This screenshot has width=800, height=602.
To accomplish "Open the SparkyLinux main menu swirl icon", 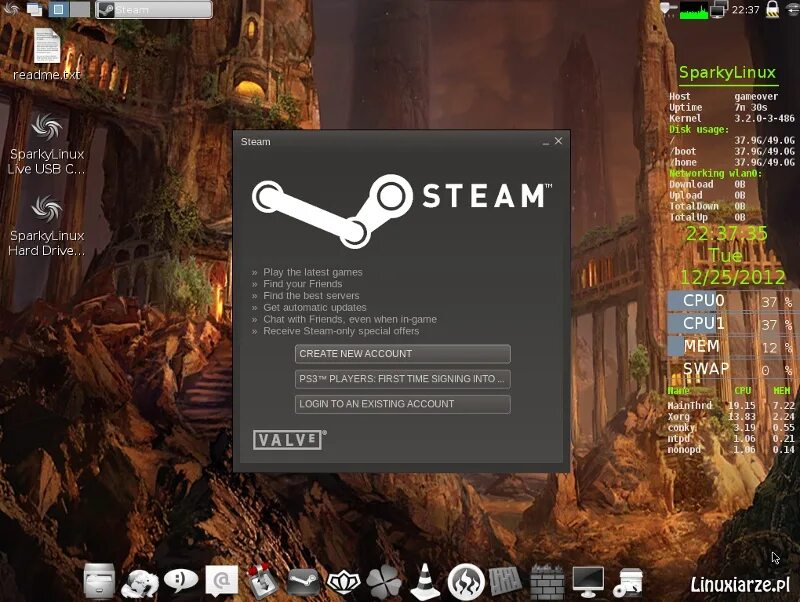I will (11, 9).
